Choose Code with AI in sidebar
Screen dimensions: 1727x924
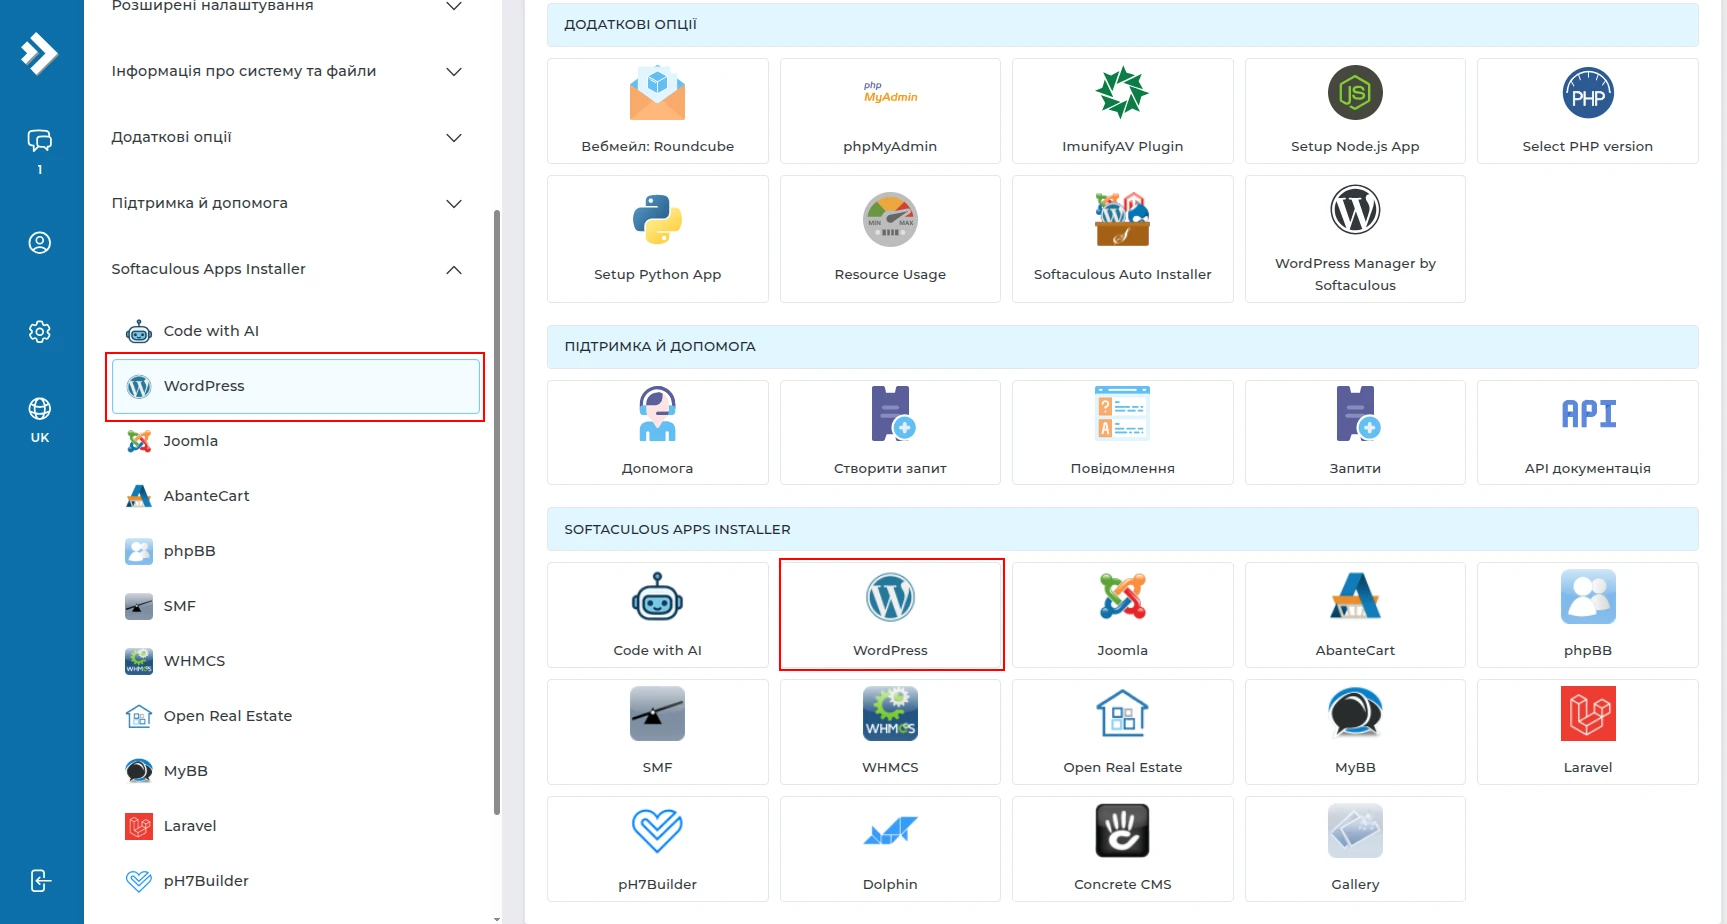point(296,331)
